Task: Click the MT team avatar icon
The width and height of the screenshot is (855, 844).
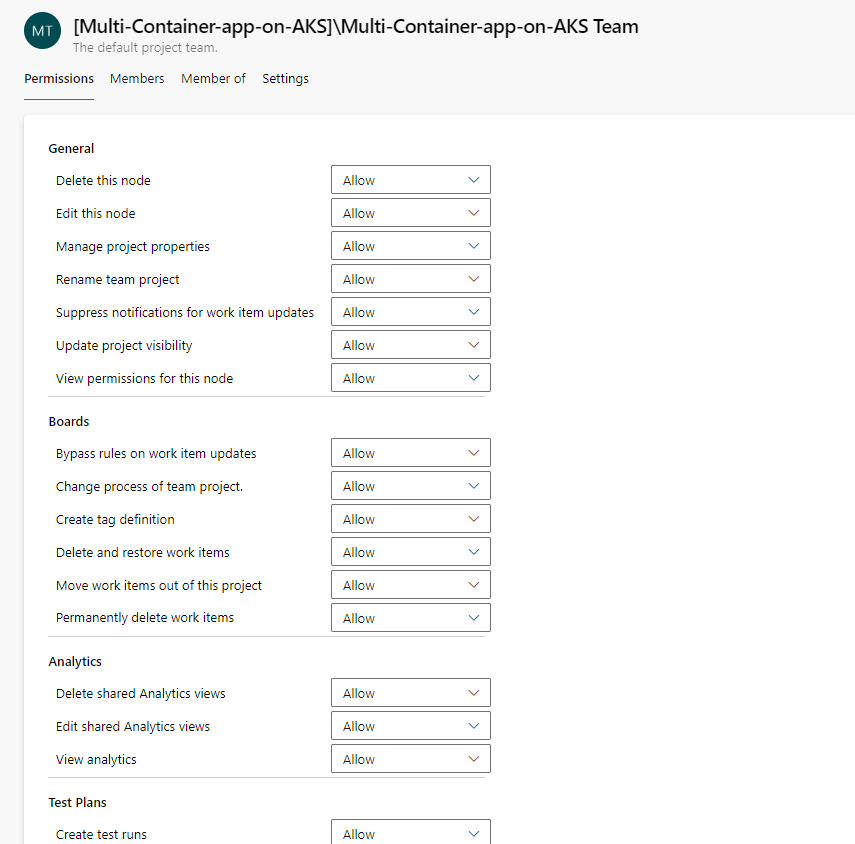Action: 43,31
